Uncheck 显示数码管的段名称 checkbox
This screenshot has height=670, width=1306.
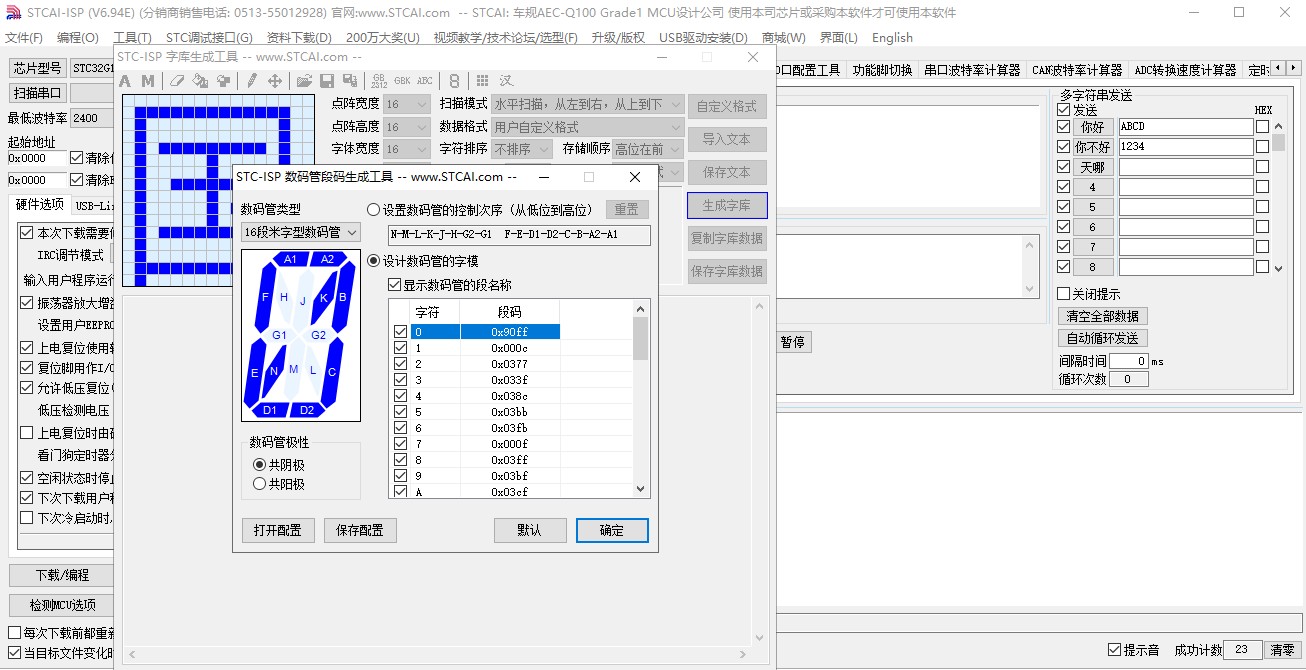point(395,285)
